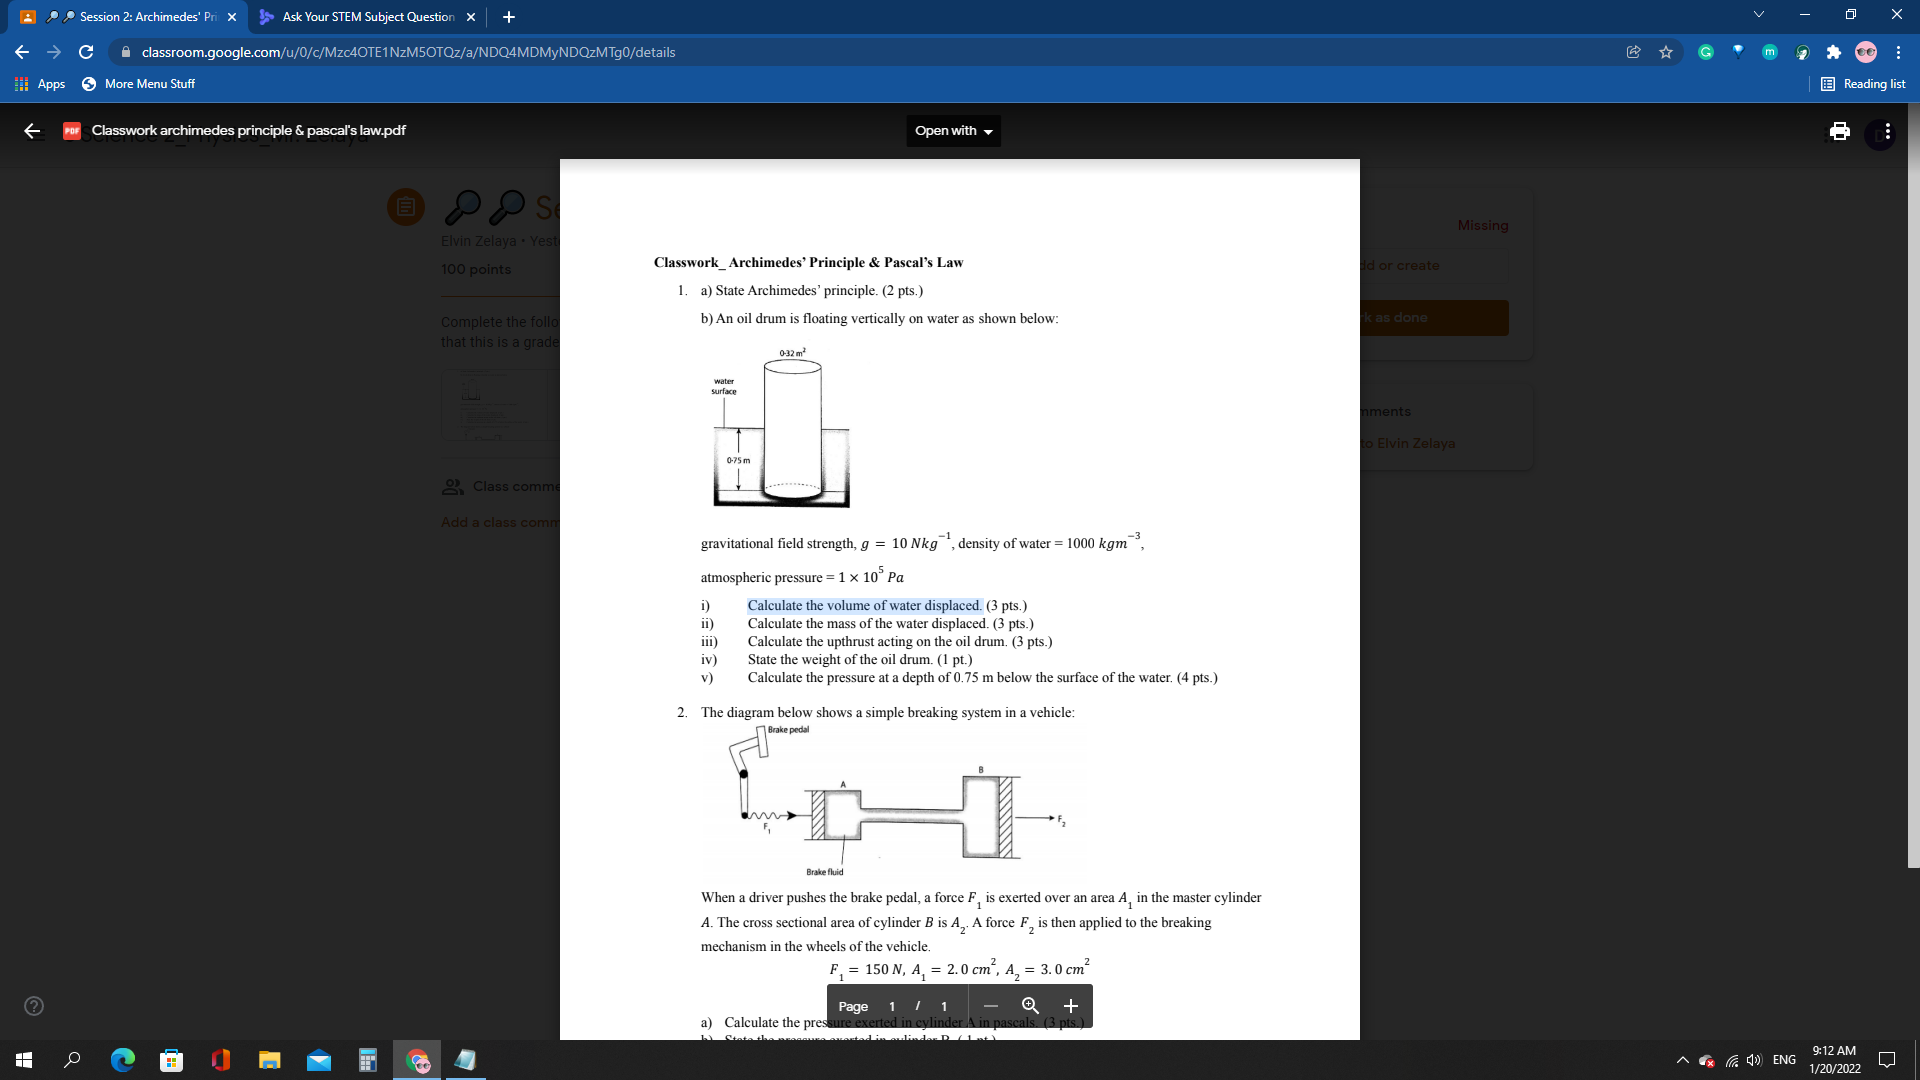Switch to Chrome in taskbar
Screen dimensions: 1920x1080
pos(417,1060)
